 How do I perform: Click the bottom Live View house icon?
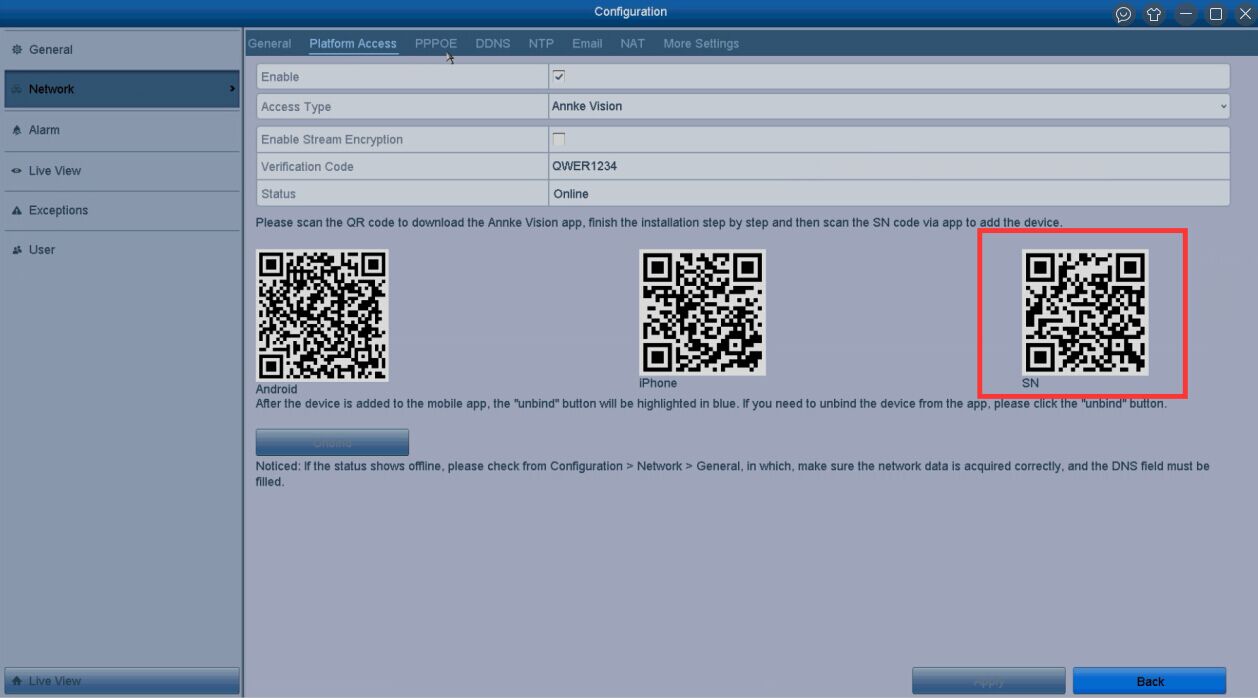17,681
